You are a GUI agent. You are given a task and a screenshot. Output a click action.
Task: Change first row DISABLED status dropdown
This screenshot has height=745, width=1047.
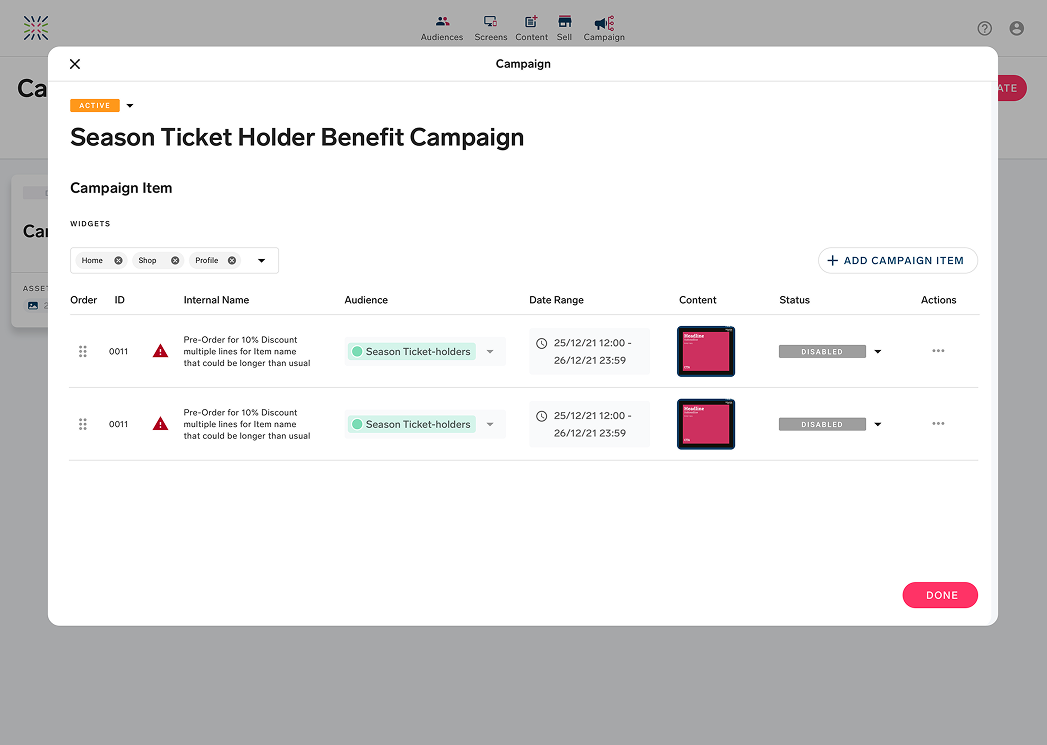[x=877, y=352]
